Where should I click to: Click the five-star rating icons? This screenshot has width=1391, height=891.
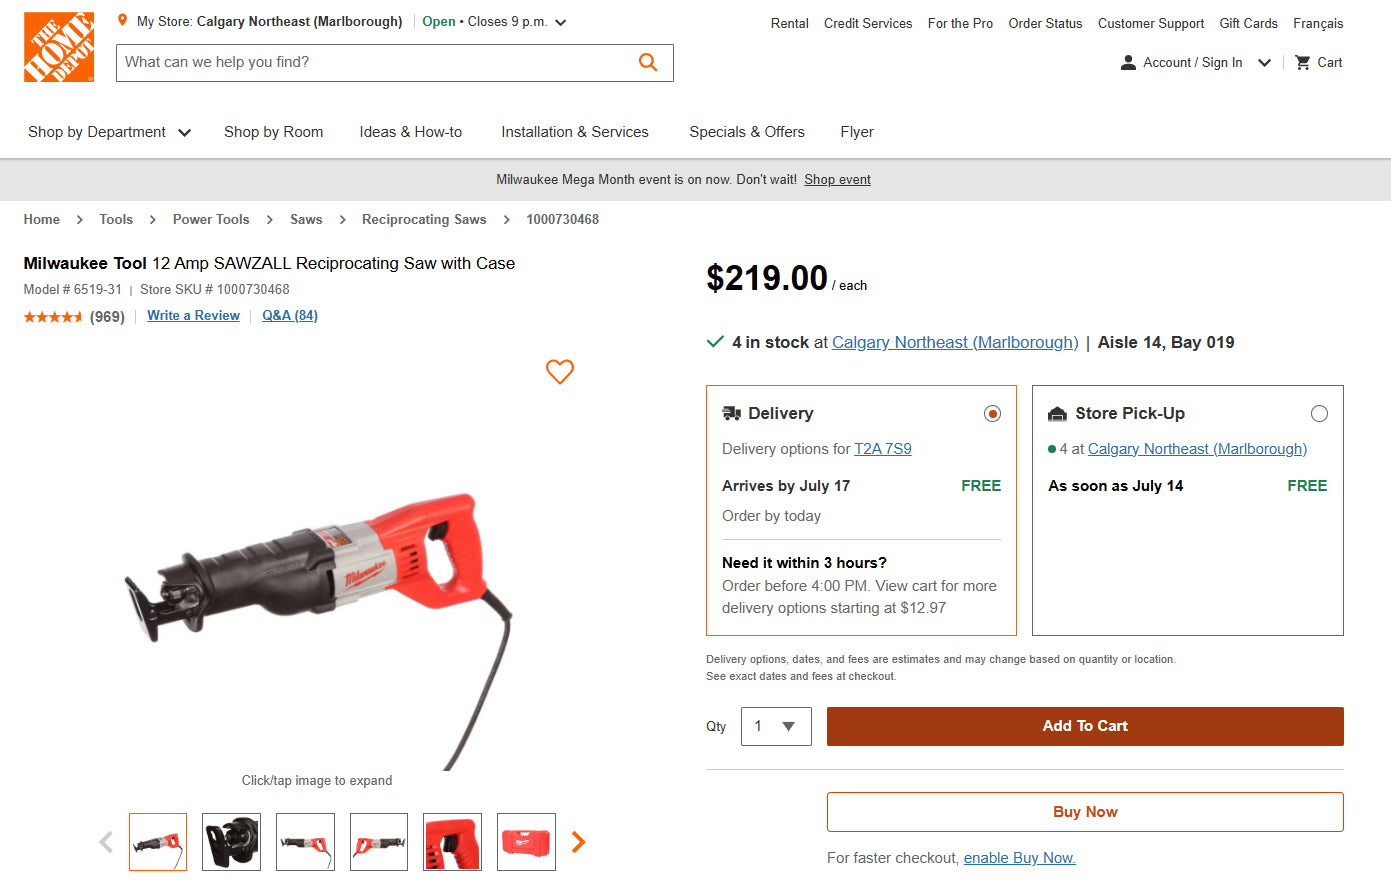pyautogui.click(x=53, y=317)
